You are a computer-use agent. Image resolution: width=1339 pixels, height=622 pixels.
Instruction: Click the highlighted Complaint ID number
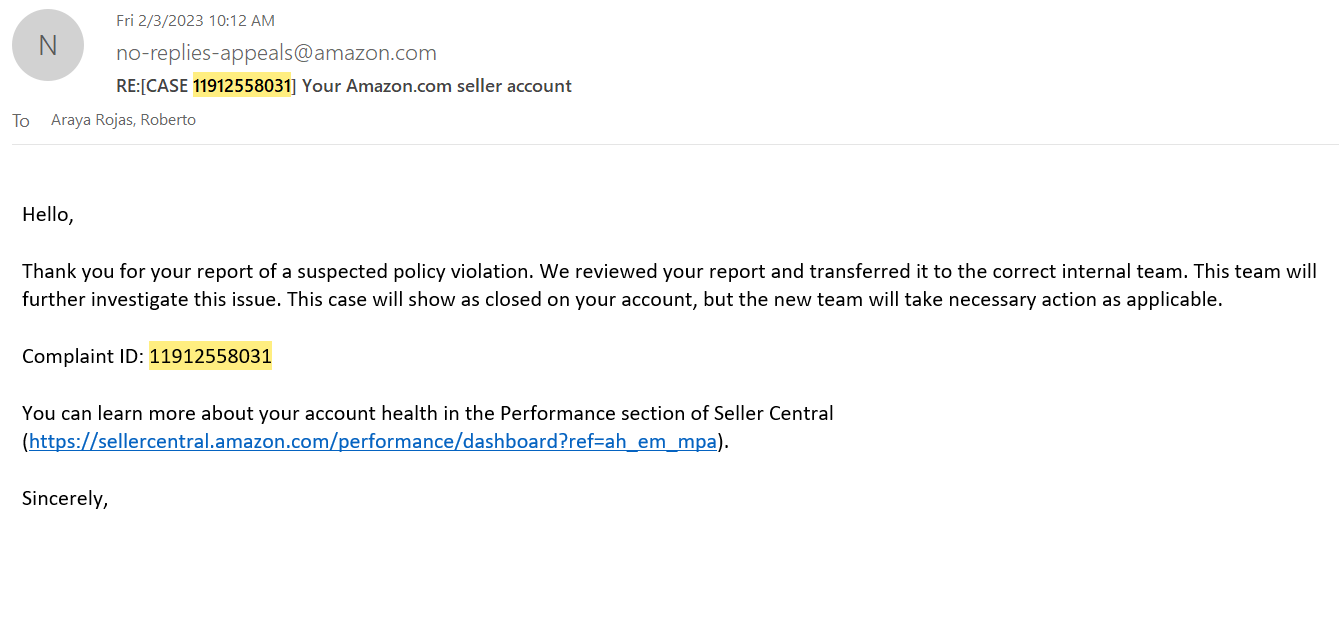[x=210, y=356]
